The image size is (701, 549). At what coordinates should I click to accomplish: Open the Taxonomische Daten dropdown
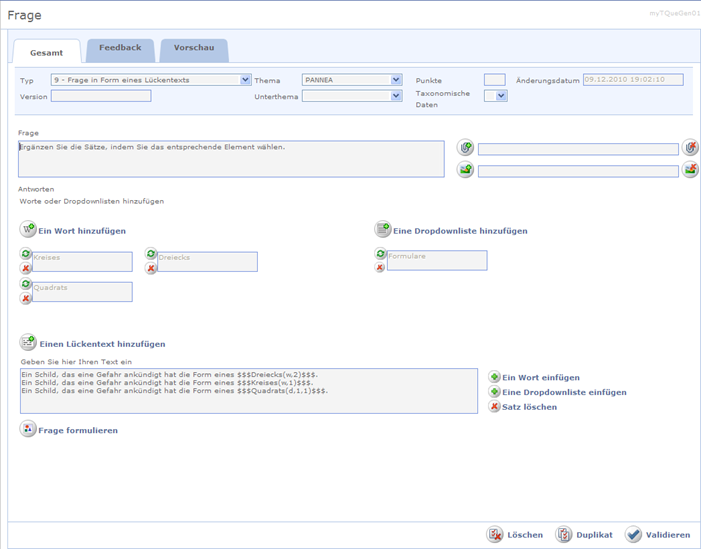(x=501, y=96)
